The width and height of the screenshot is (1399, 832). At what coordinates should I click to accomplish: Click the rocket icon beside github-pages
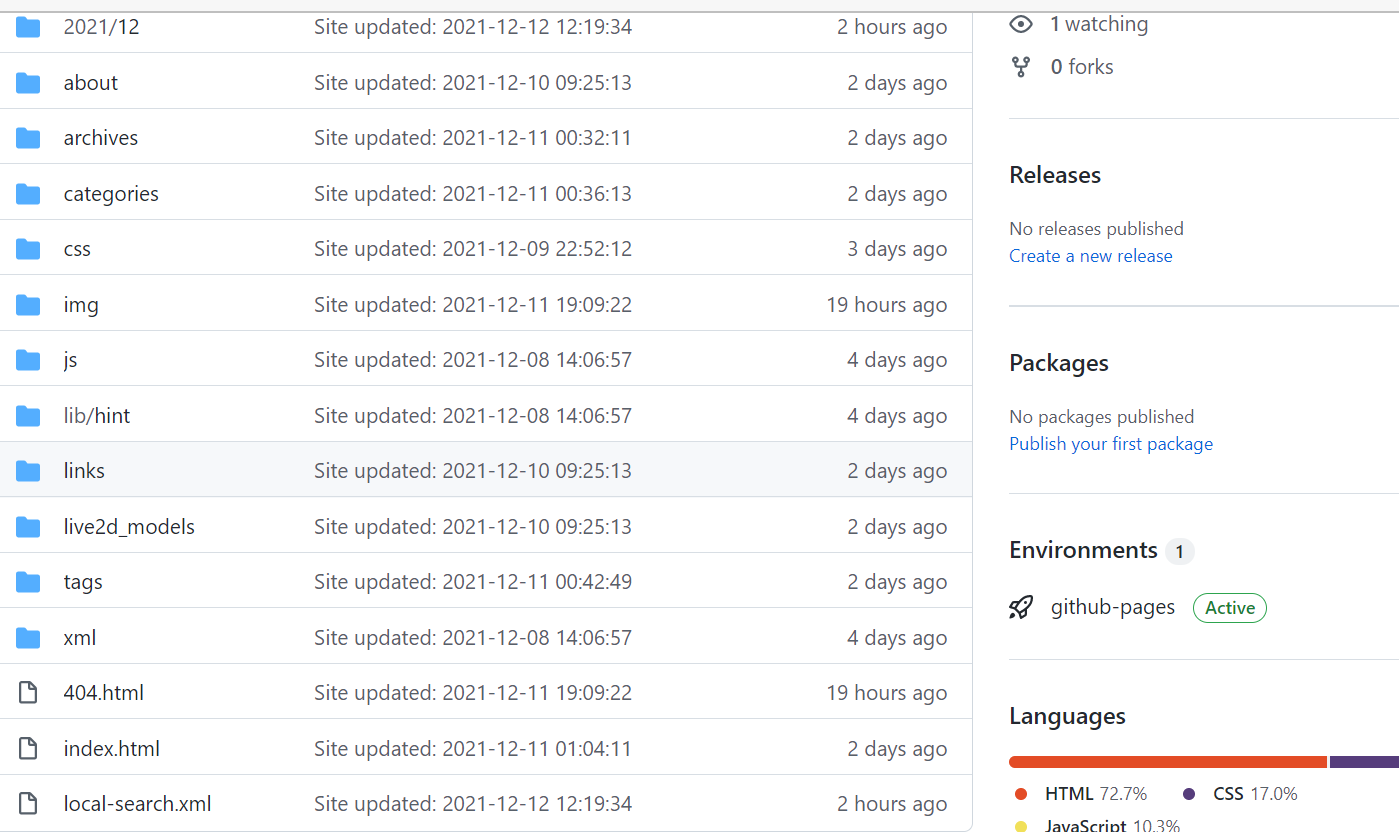tap(1021, 607)
